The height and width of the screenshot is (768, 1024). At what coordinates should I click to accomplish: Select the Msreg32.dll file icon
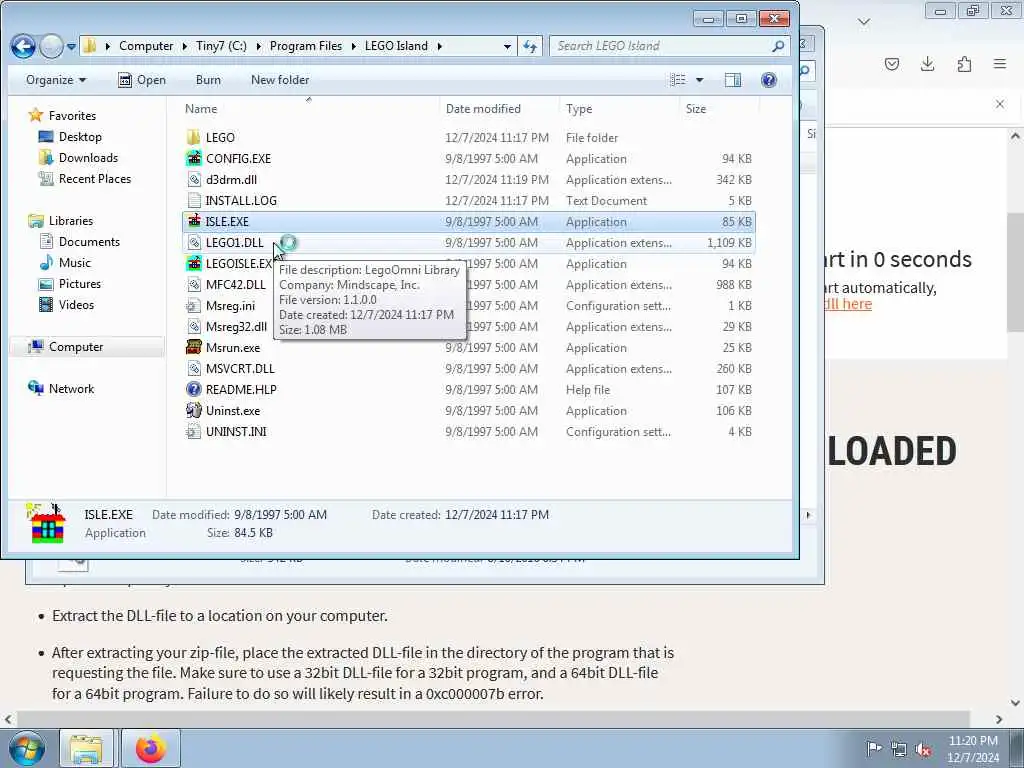(193, 326)
